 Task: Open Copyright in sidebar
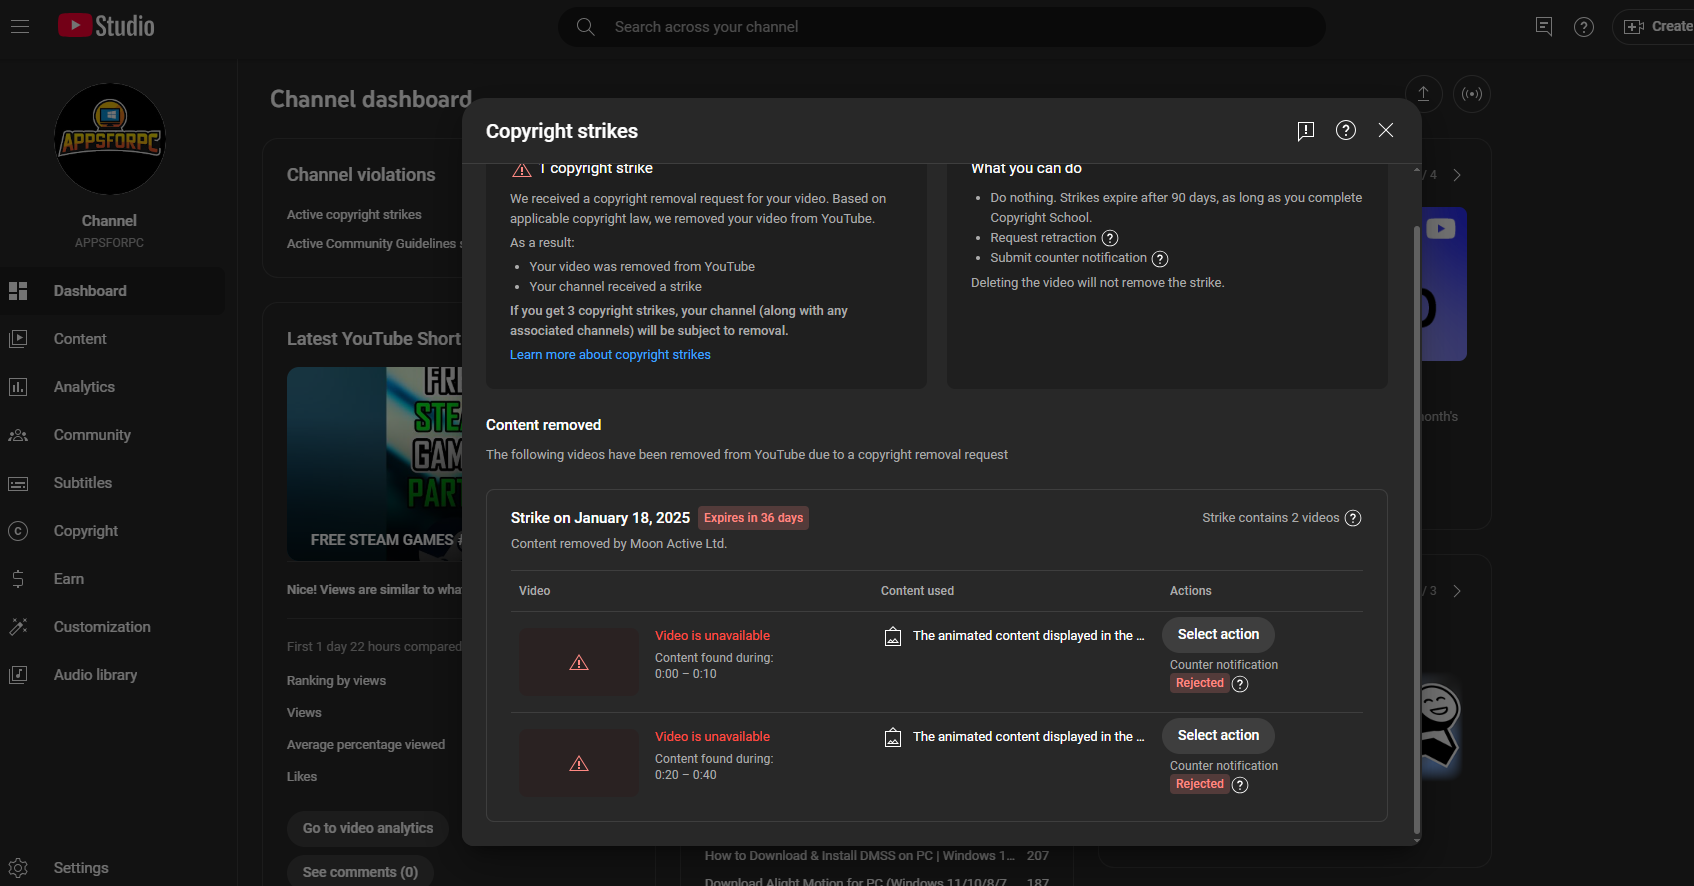coord(112,531)
